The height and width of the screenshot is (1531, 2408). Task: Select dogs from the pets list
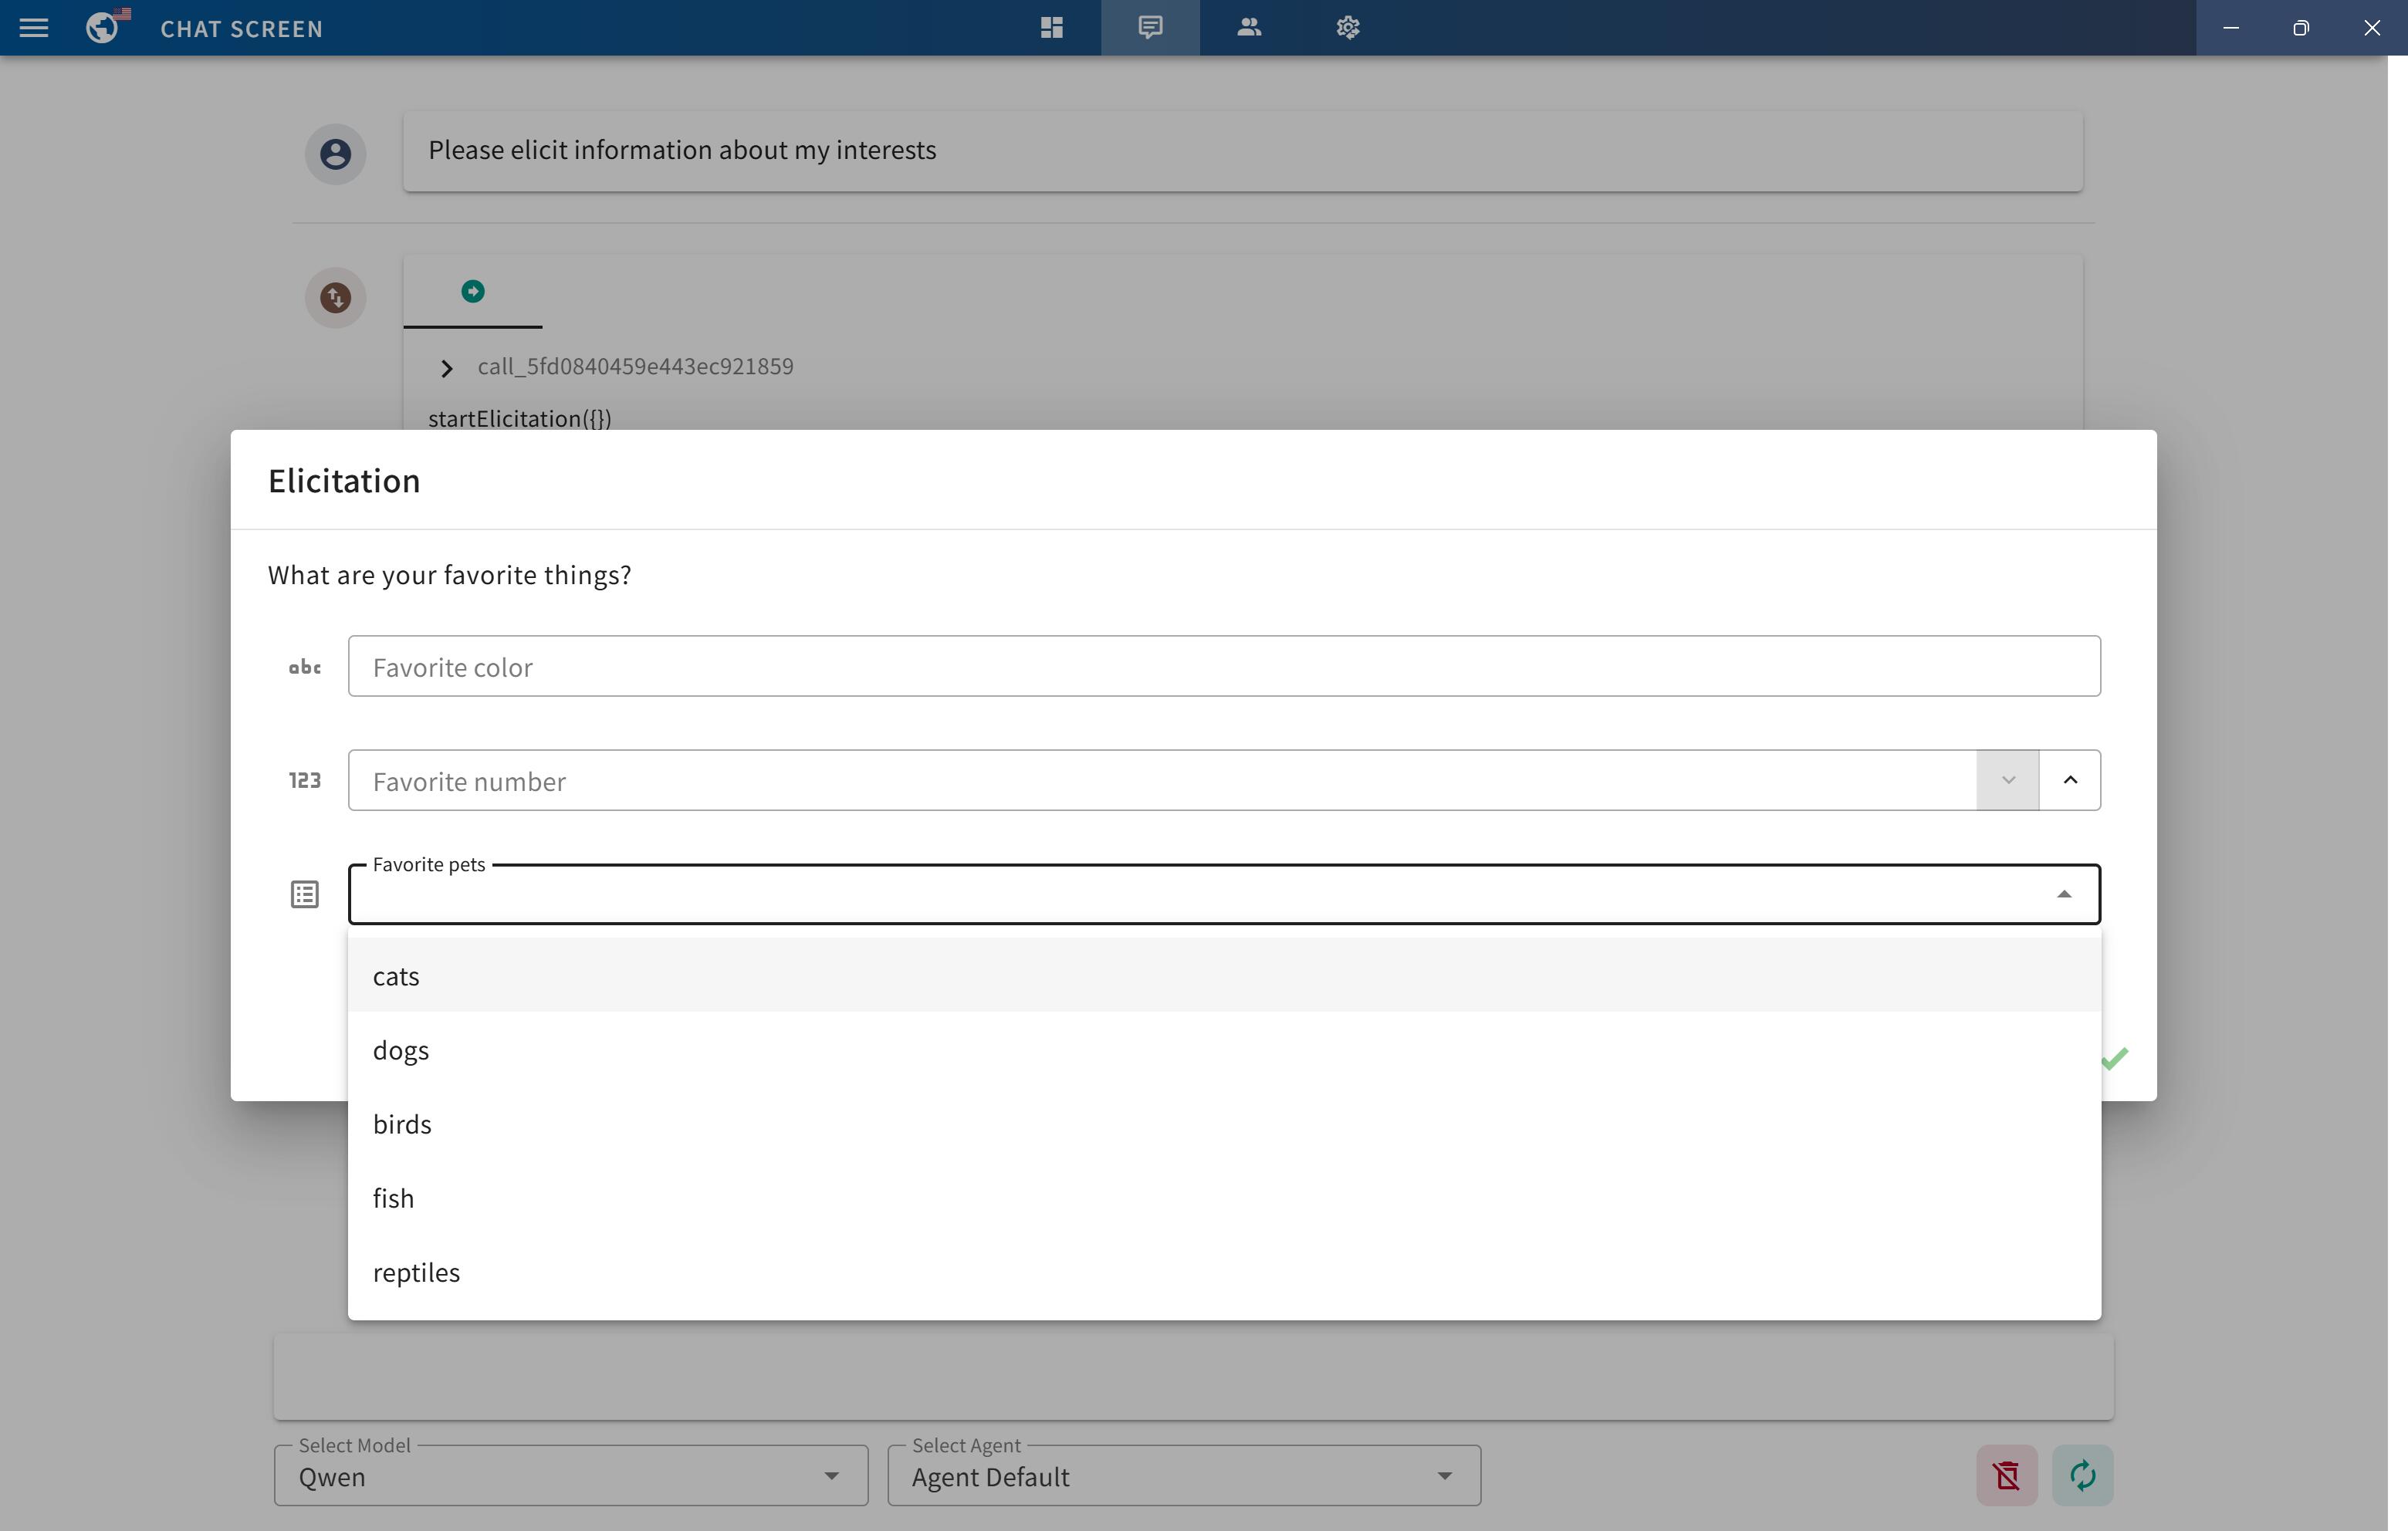[x=400, y=1050]
